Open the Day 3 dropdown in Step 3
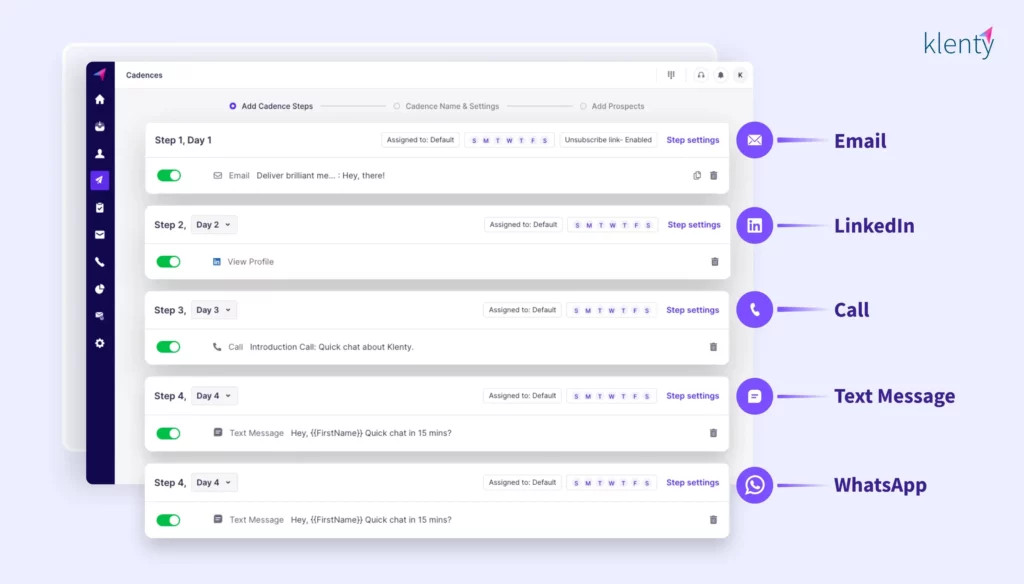The height and width of the screenshot is (584, 1024). [x=213, y=310]
